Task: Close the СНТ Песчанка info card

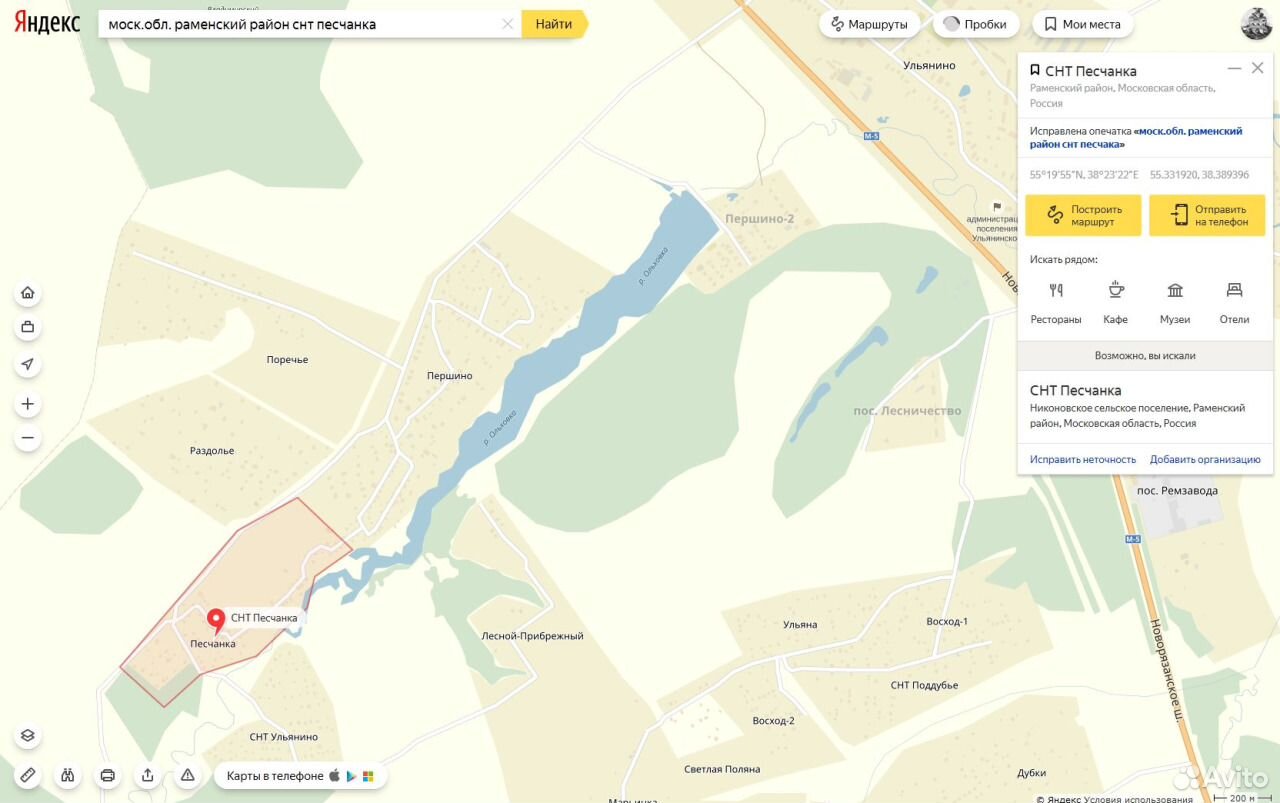Action: coord(1258,68)
